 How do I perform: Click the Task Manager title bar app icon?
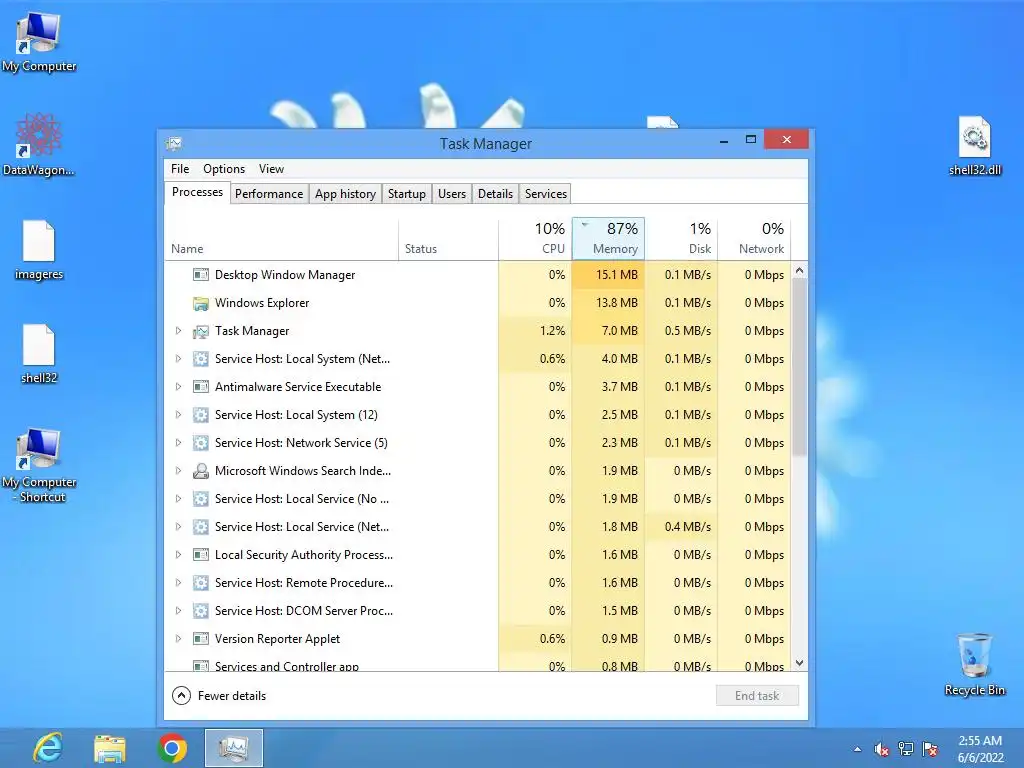point(174,143)
